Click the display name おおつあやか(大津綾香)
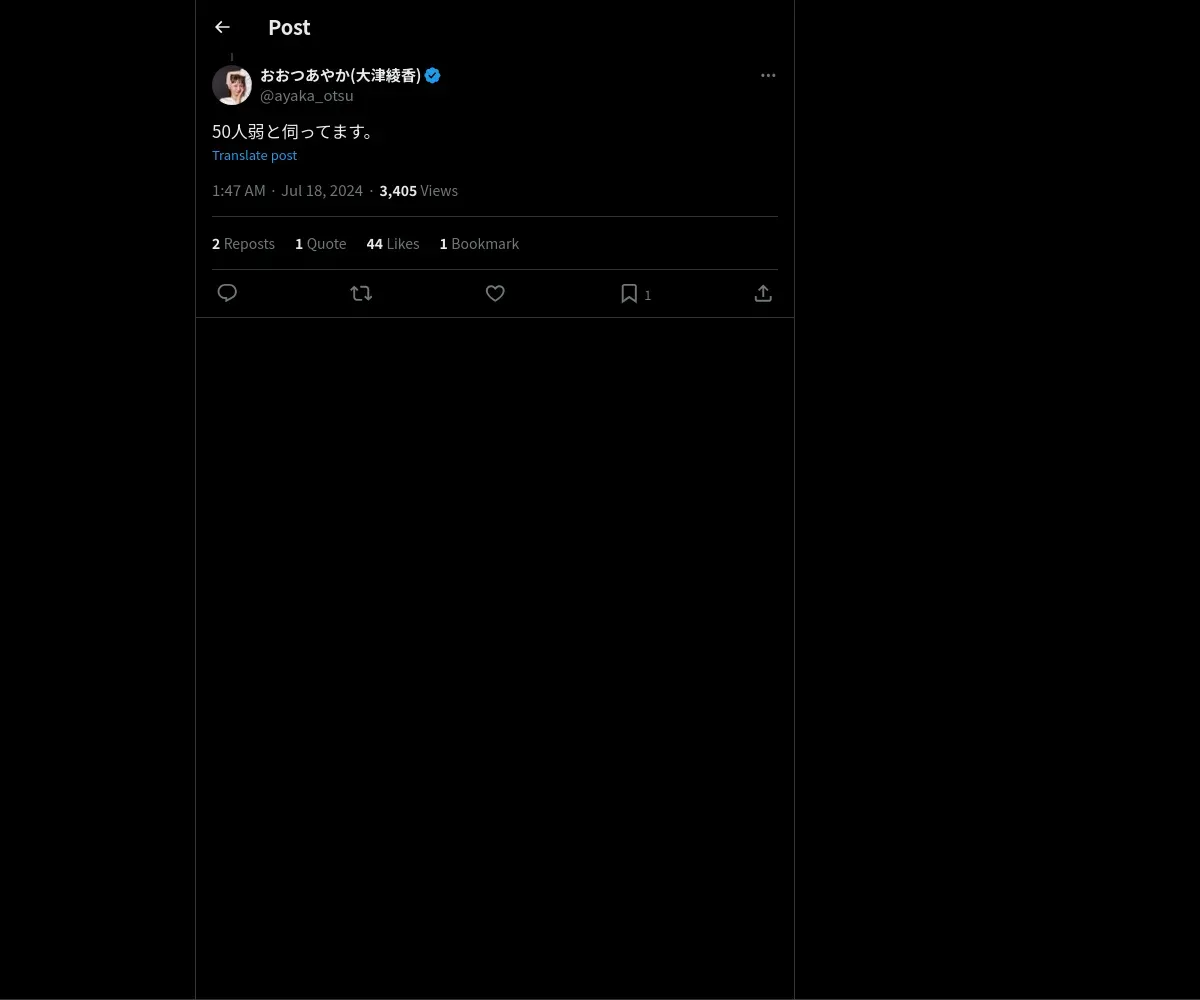This screenshot has width=1200, height=1000. click(x=340, y=76)
